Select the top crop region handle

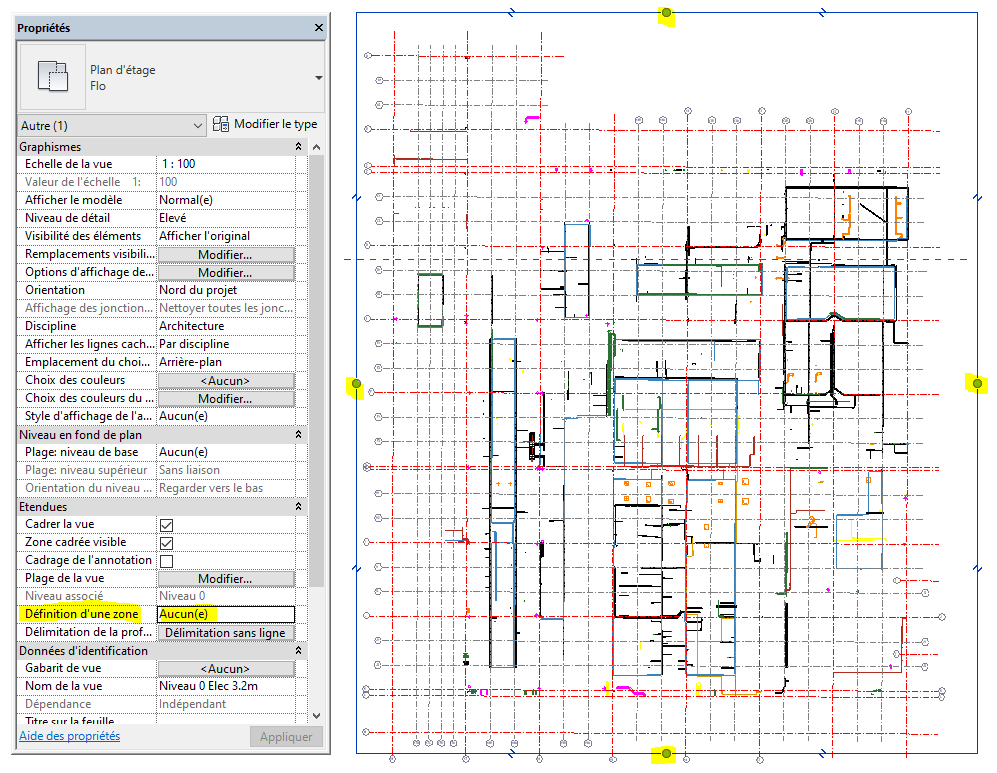coord(666,14)
